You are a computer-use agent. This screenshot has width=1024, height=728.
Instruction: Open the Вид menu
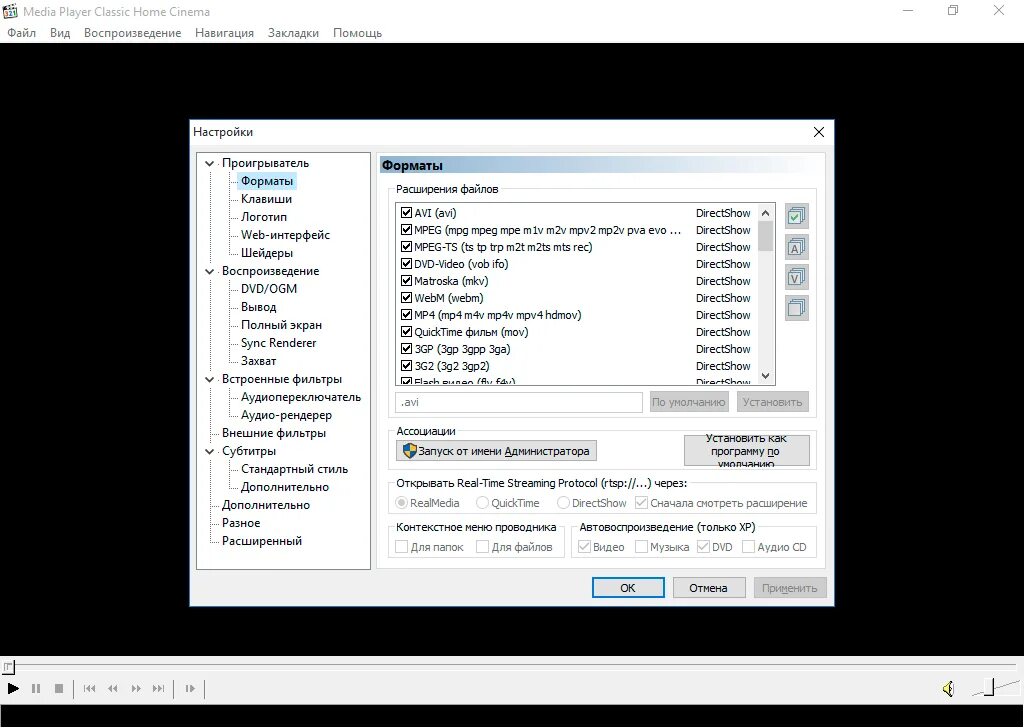pos(59,33)
